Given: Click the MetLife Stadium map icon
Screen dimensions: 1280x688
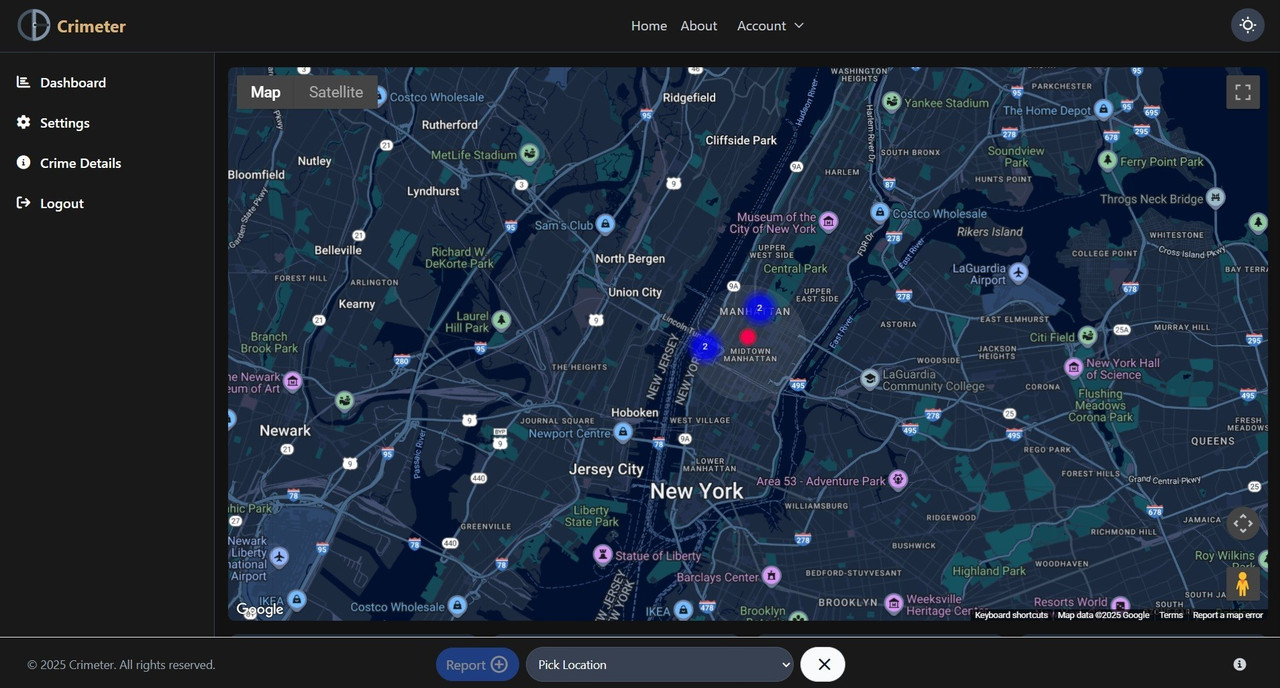Looking at the screenshot, I should coord(530,154).
